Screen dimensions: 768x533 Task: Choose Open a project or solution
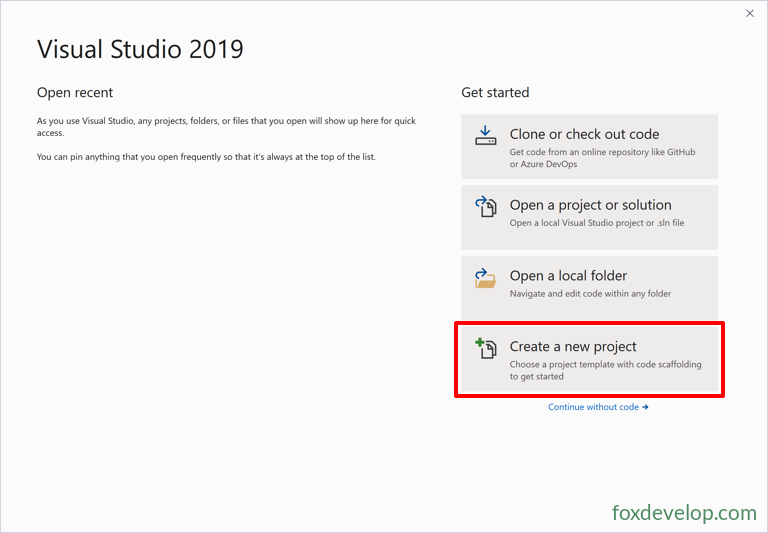589,218
